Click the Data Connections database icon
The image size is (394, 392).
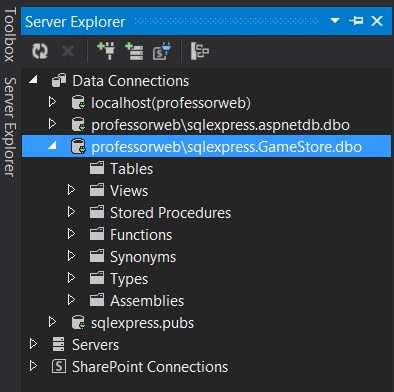tap(59, 81)
